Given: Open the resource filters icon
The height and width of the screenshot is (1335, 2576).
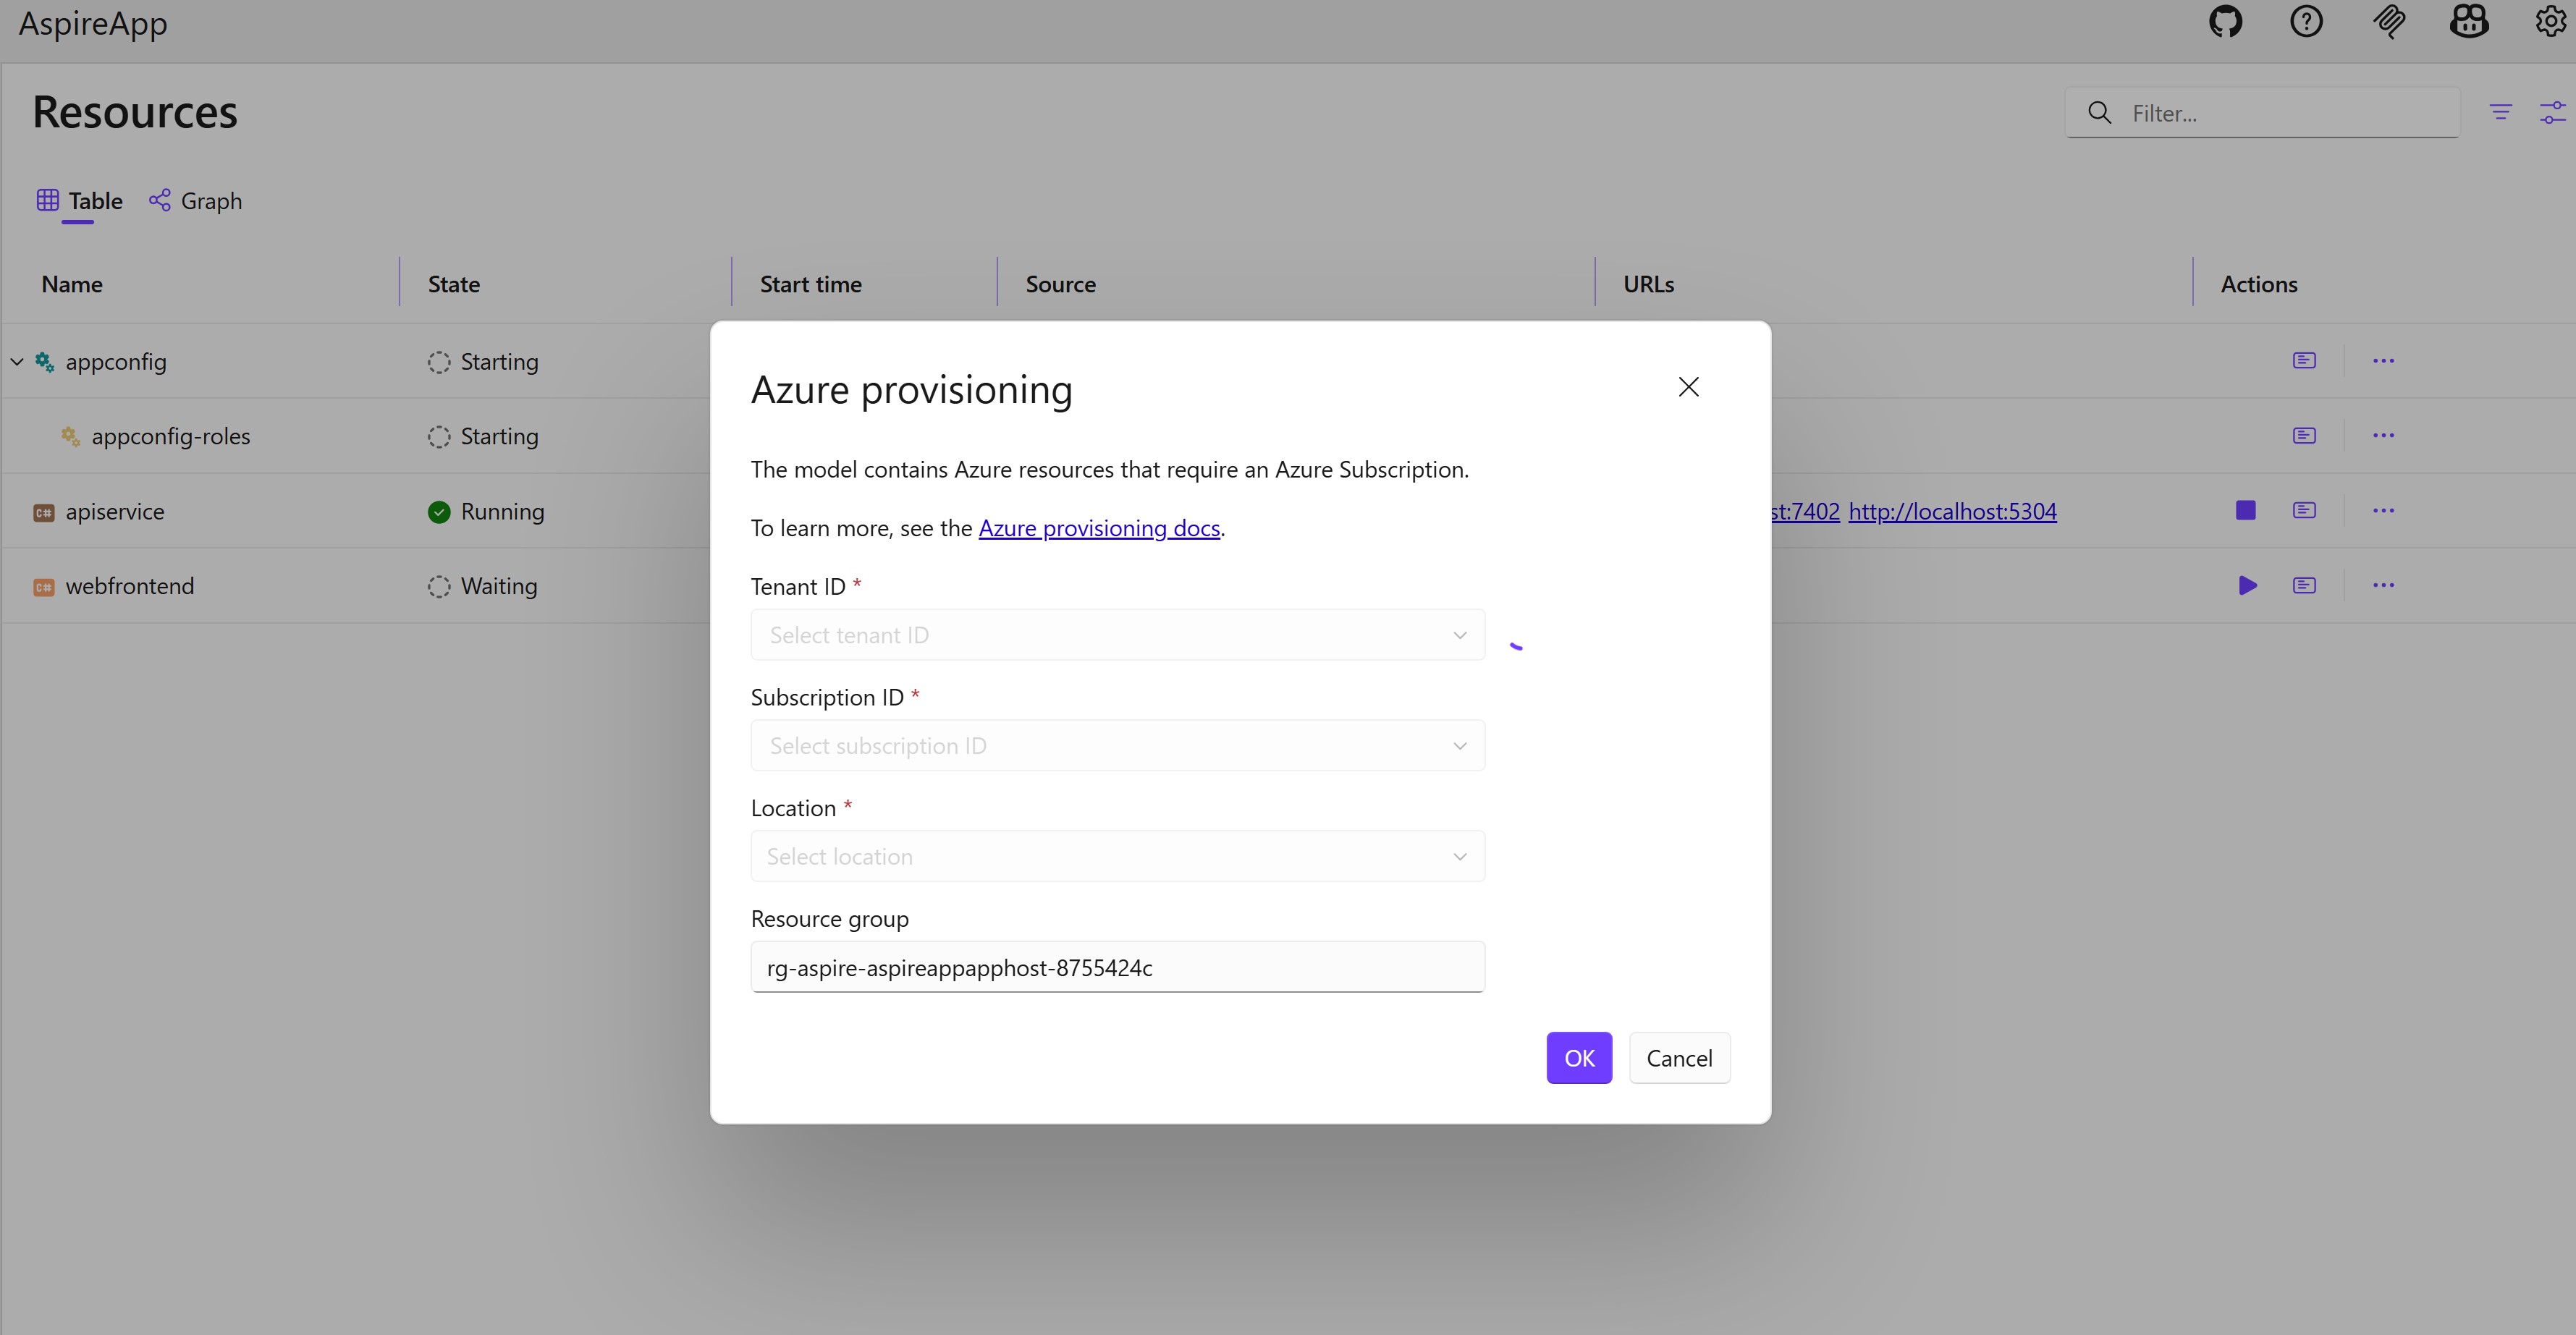Looking at the screenshot, I should [x=2500, y=112].
